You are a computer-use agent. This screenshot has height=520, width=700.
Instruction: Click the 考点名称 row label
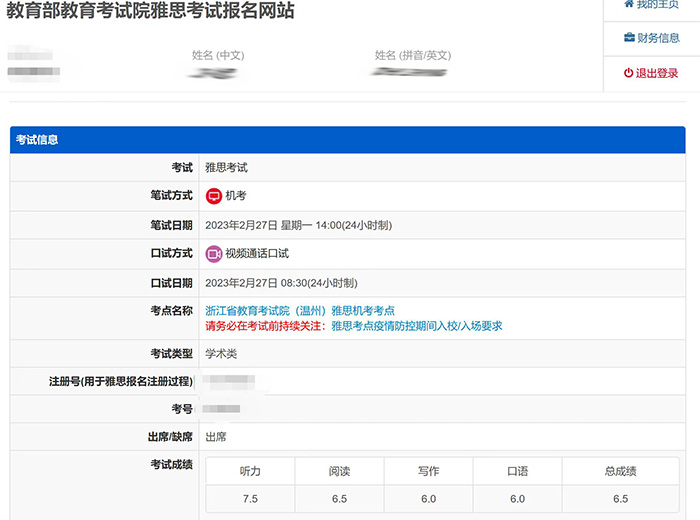(x=171, y=311)
